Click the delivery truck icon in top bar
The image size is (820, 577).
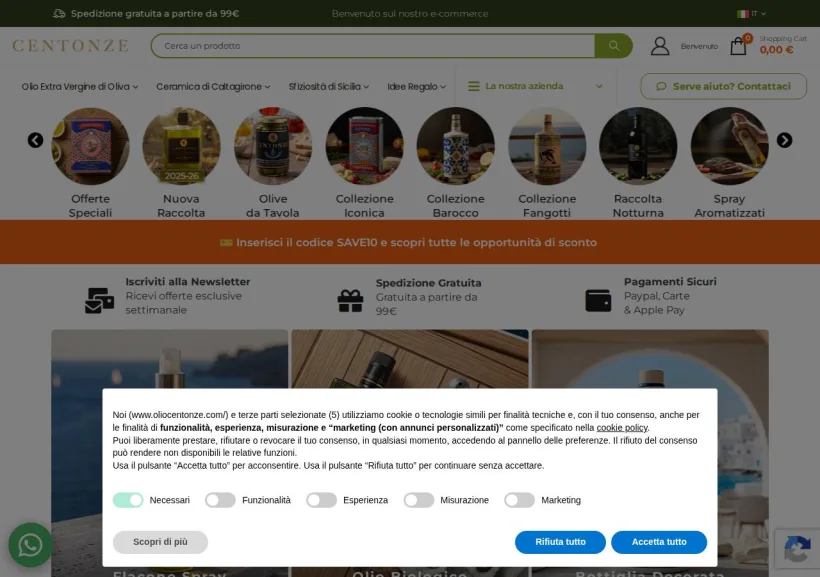[x=59, y=14]
